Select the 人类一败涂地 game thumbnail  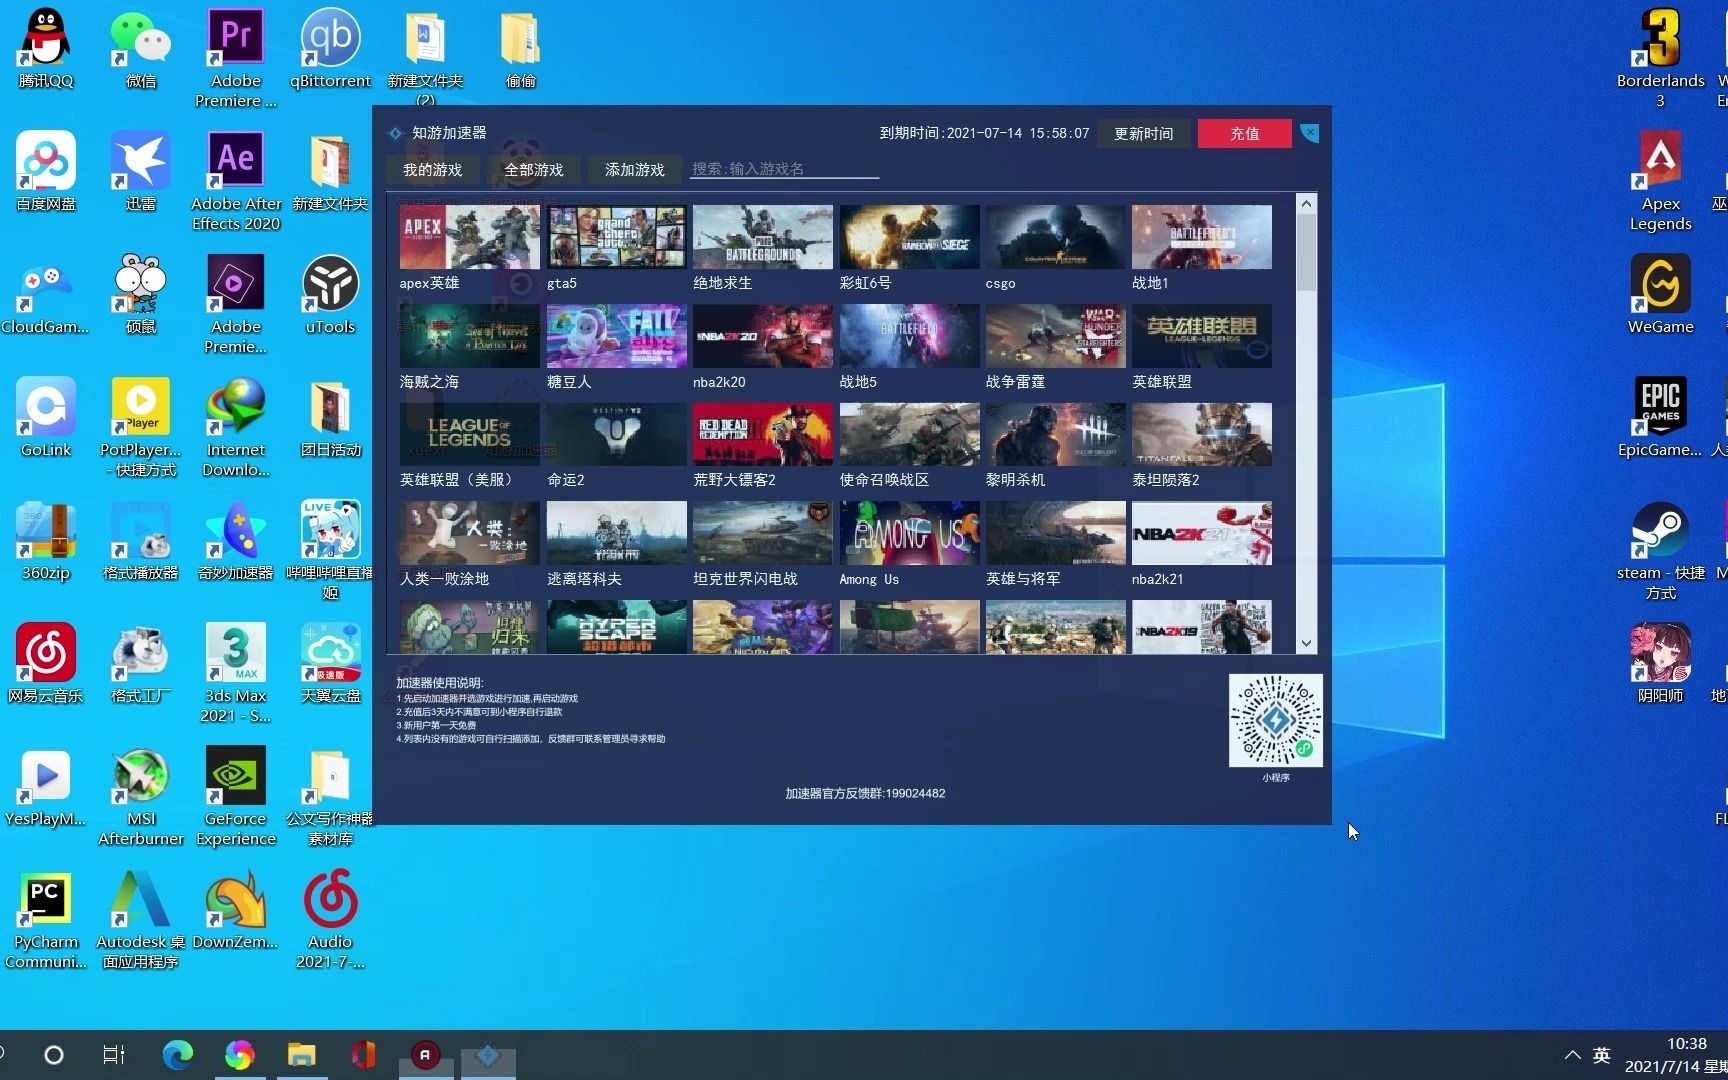tap(469, 533)
